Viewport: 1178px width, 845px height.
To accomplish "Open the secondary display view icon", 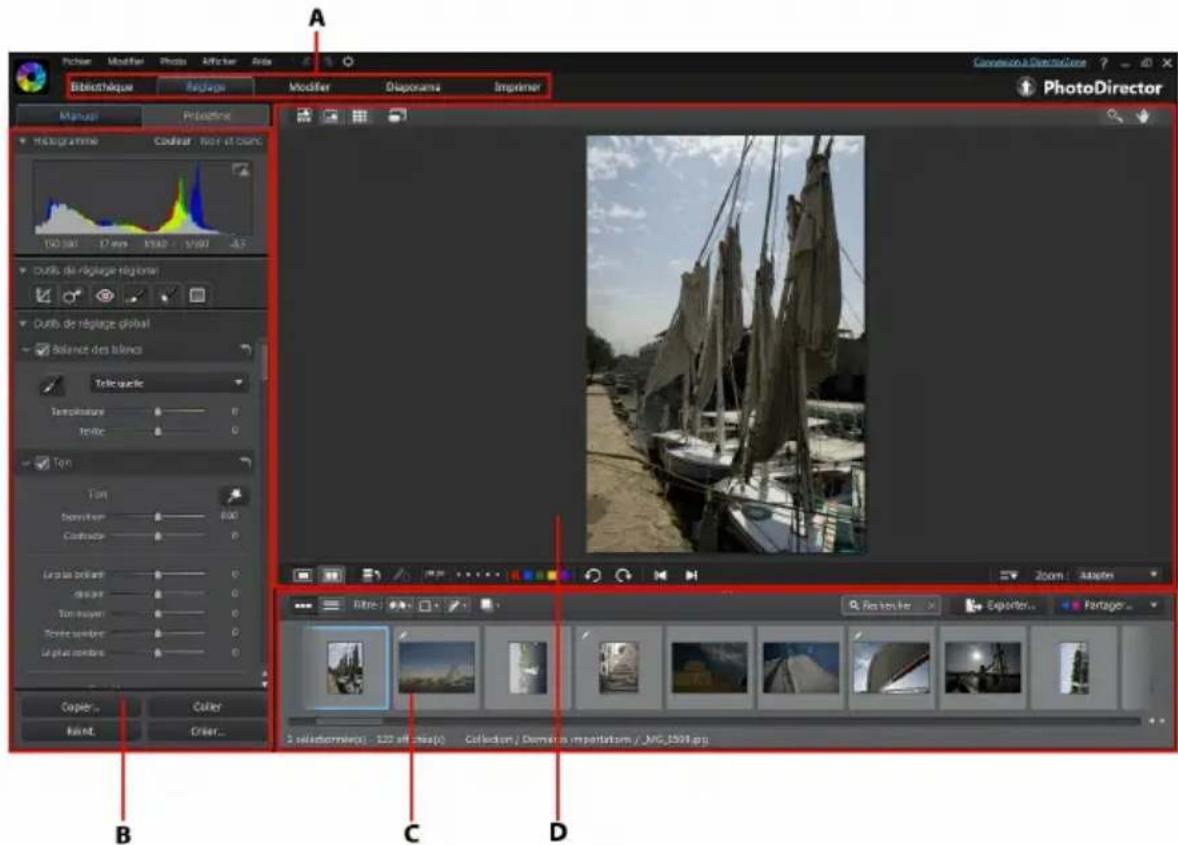I will coord(397,116).
